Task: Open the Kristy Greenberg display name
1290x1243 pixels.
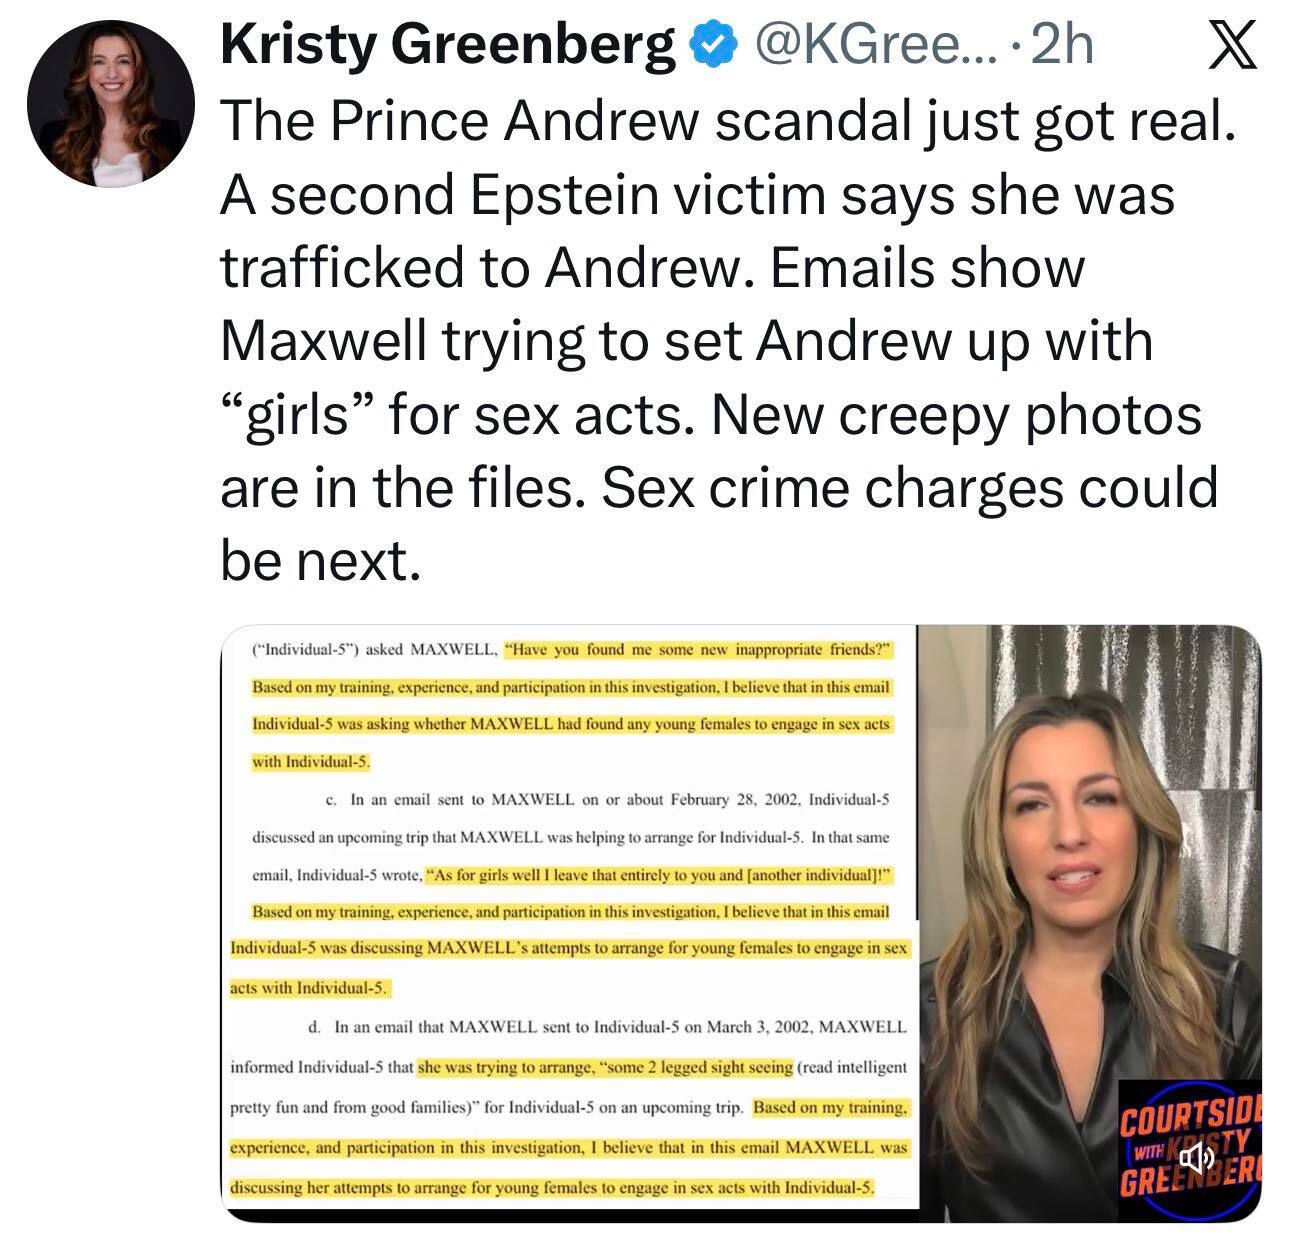Action: [447, 46]
